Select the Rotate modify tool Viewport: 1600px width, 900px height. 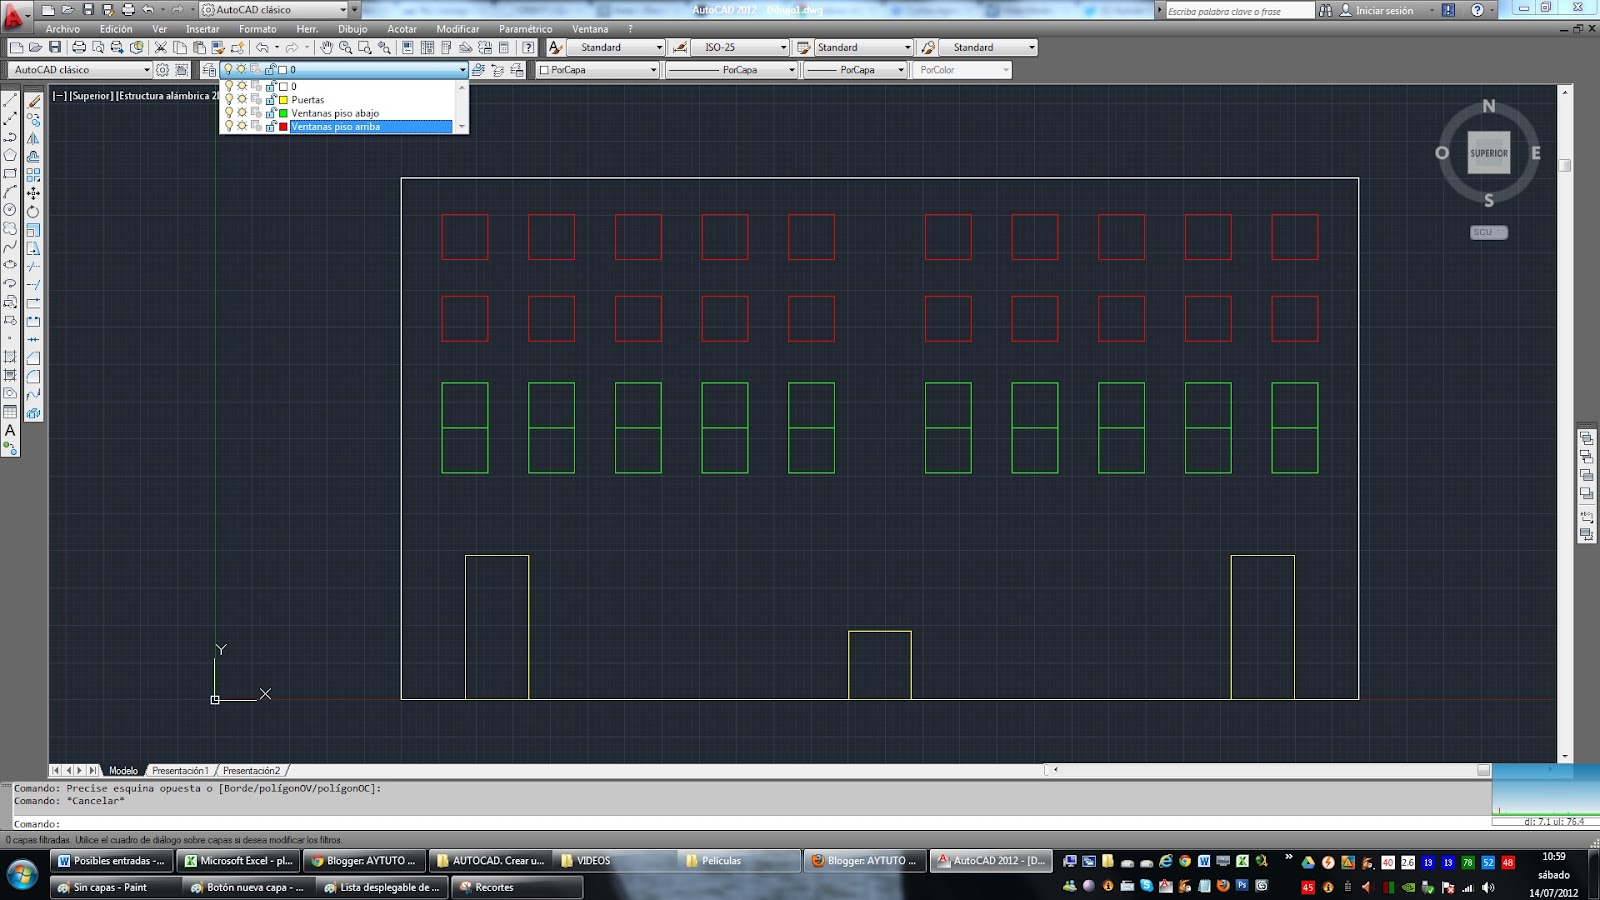click(33, 211)
